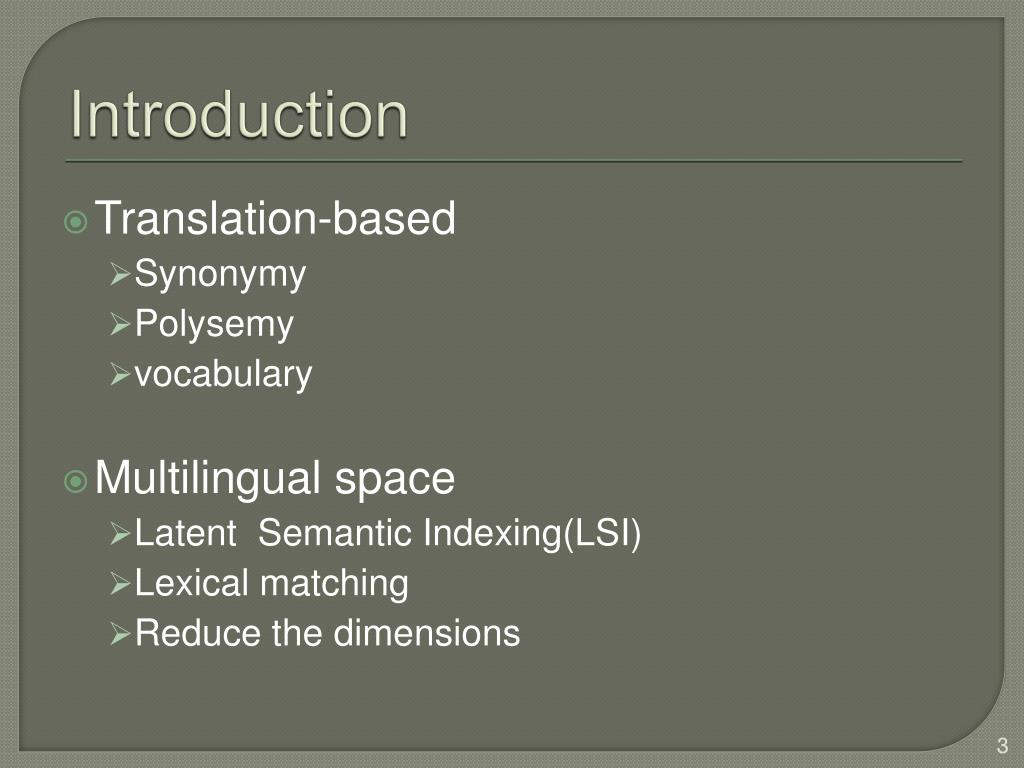Click slide number 3 in the corner
Screen dimensions: 1024x768
click(1002, 745)
